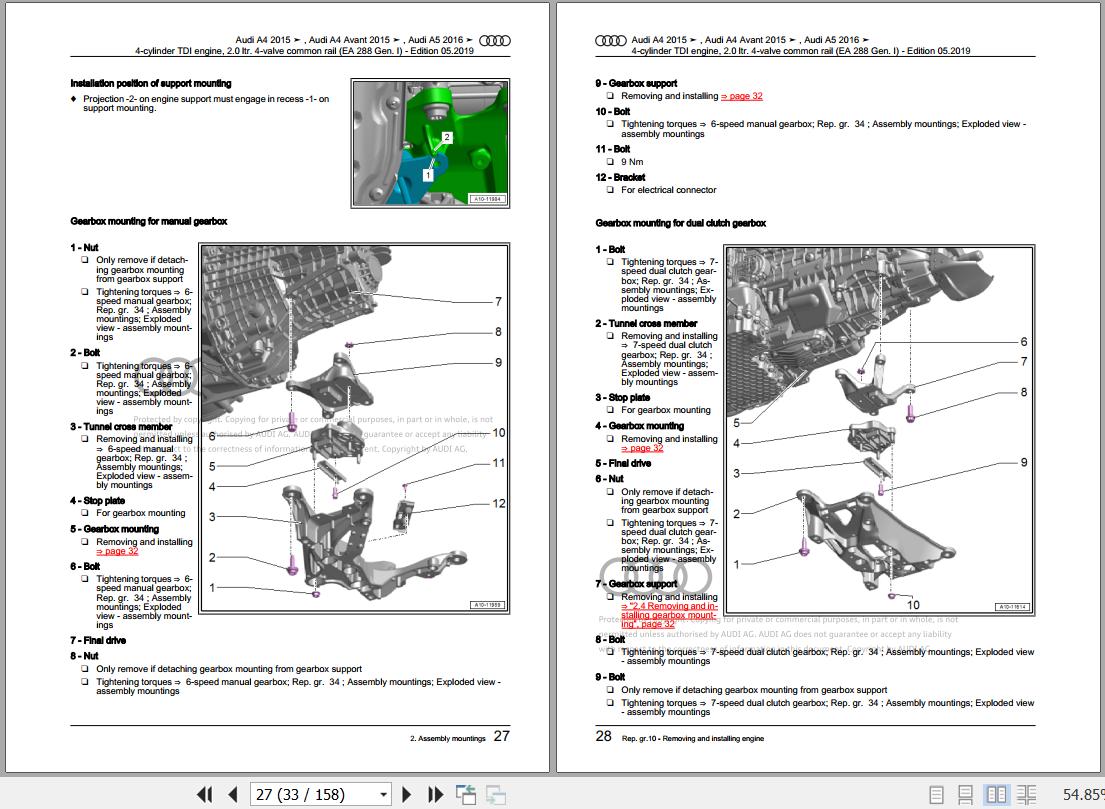Click the '9 - Gearbox support' heading
Image resolution: width=1105 pixels, height=809 pixels.
tap(636, 83)
